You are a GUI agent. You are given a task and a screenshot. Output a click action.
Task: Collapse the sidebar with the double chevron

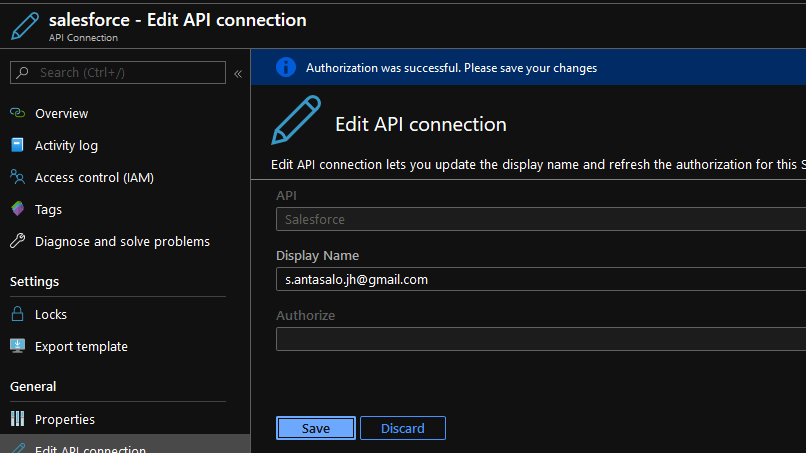coord(238,73)
